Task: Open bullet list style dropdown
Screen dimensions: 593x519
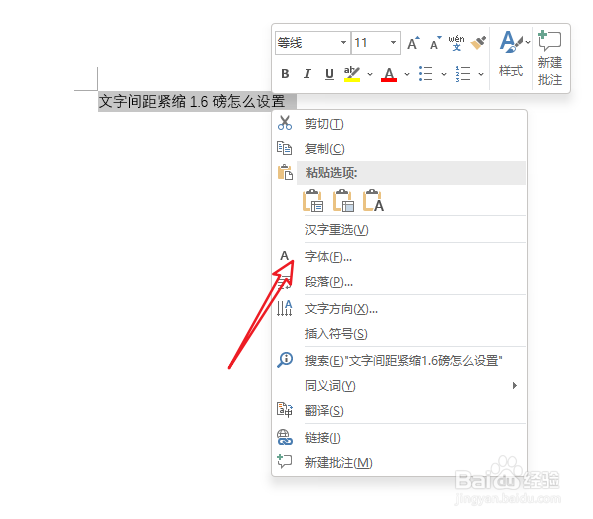Action: coord(444,74)
